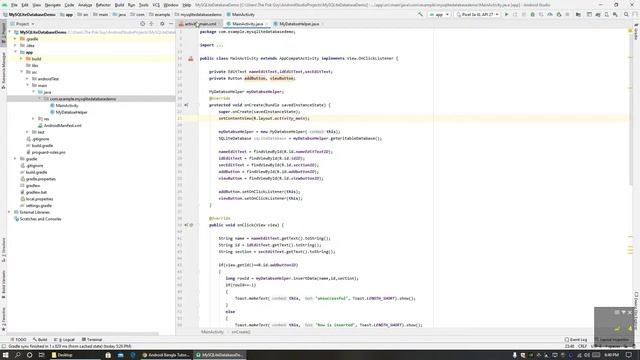Collapse the app folder in project tree
The image size is (640, 360).
16,52
